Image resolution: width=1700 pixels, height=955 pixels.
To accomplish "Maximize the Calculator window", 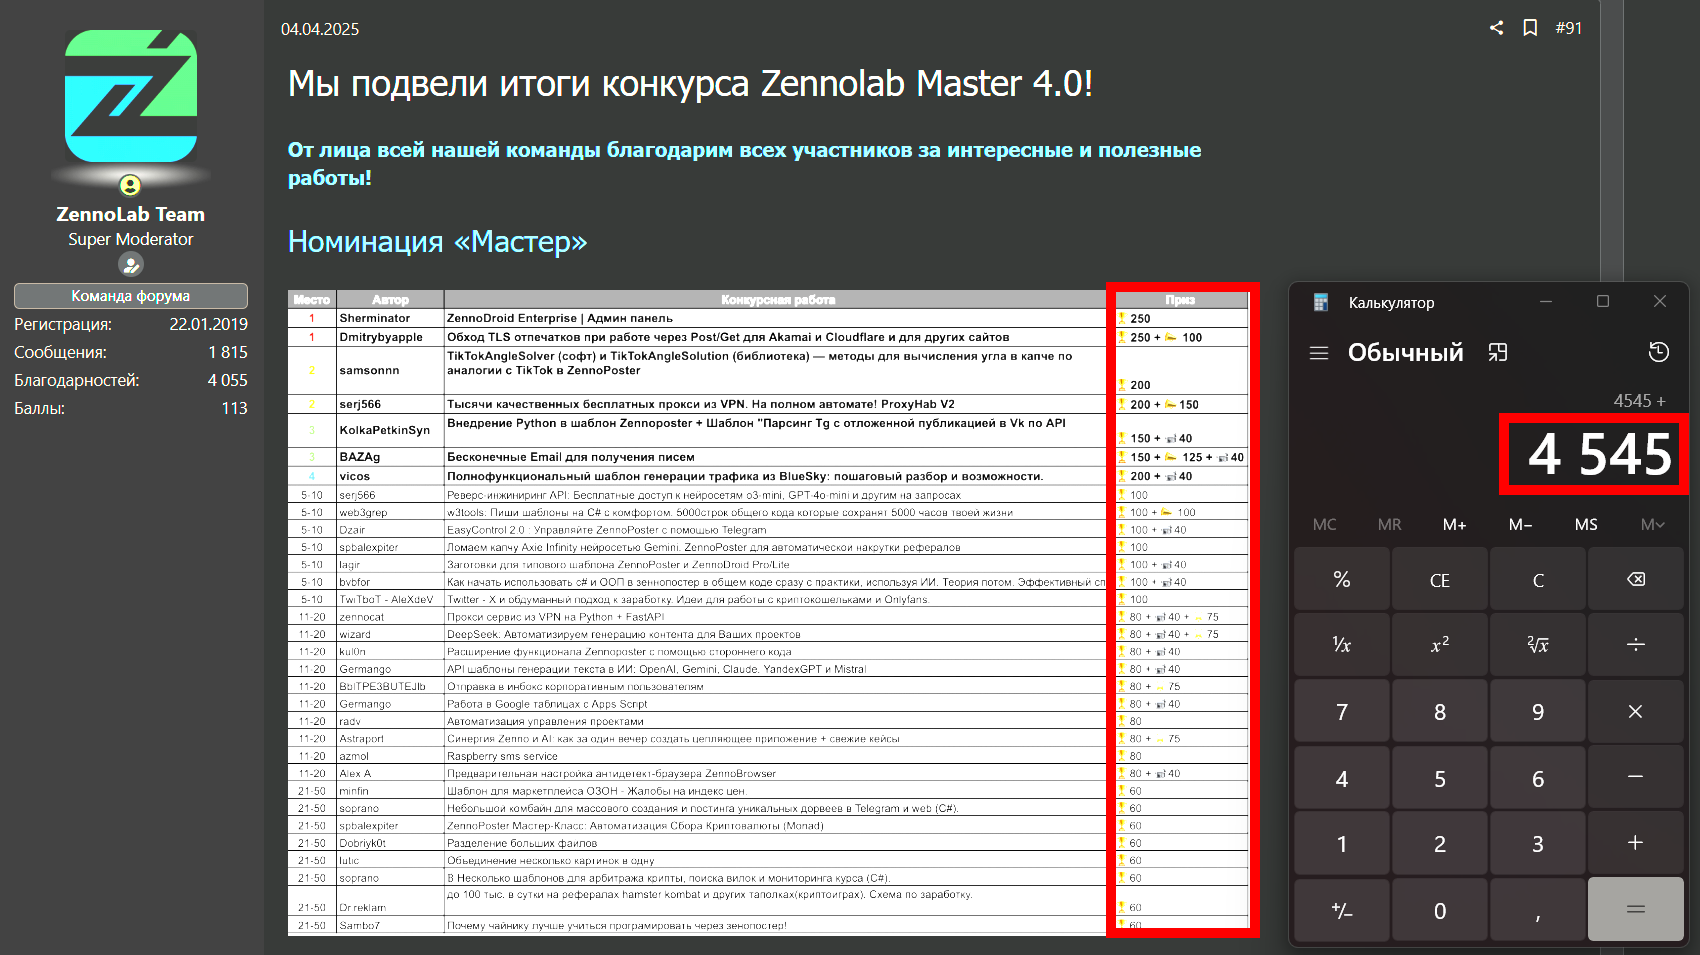I will (x=1603, y=301).
